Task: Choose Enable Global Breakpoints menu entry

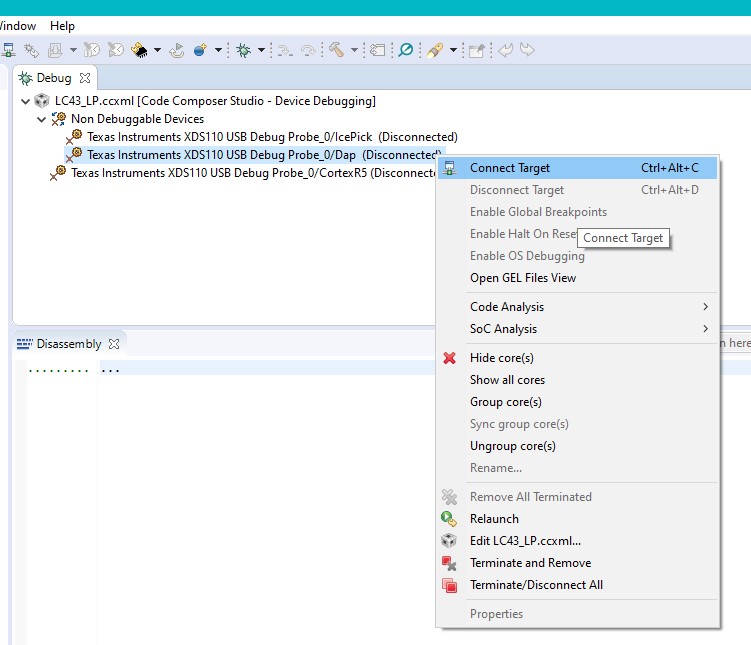Action: pos(578,212)
